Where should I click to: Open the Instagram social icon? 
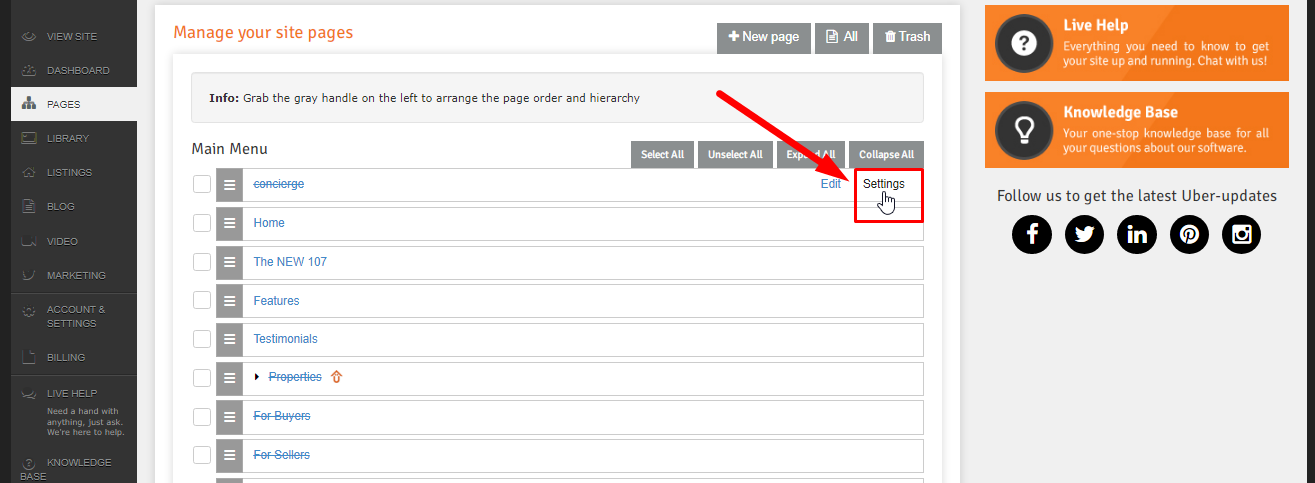tap(1241, 234)
